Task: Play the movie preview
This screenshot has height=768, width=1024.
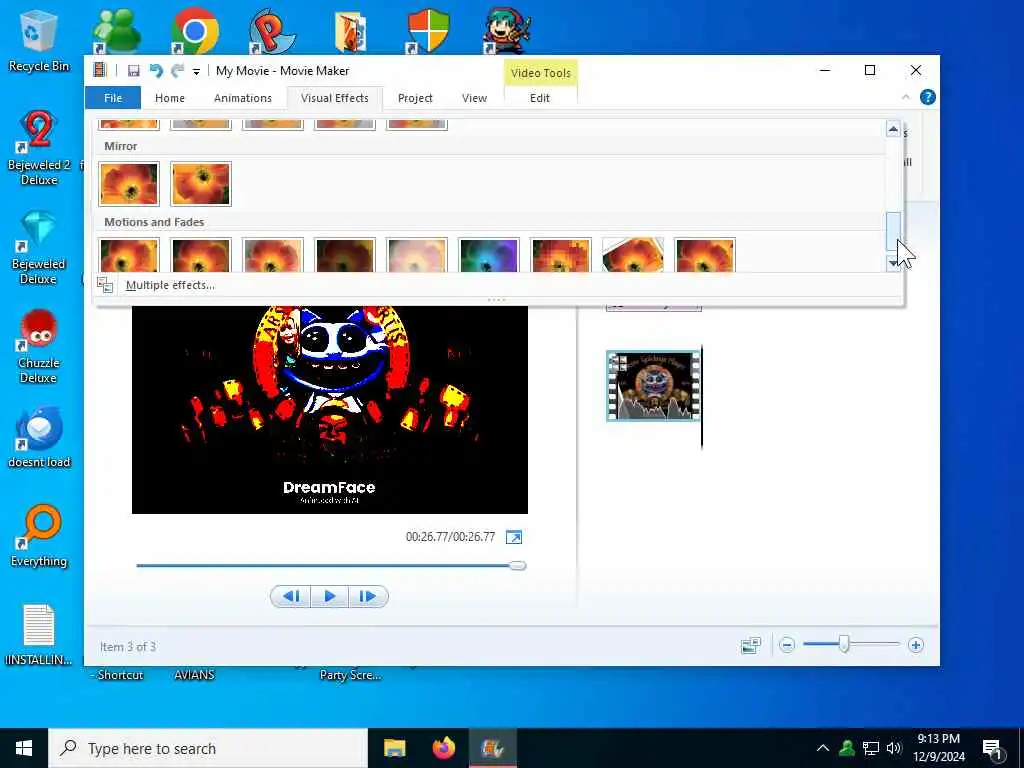Action: (330, 596)
